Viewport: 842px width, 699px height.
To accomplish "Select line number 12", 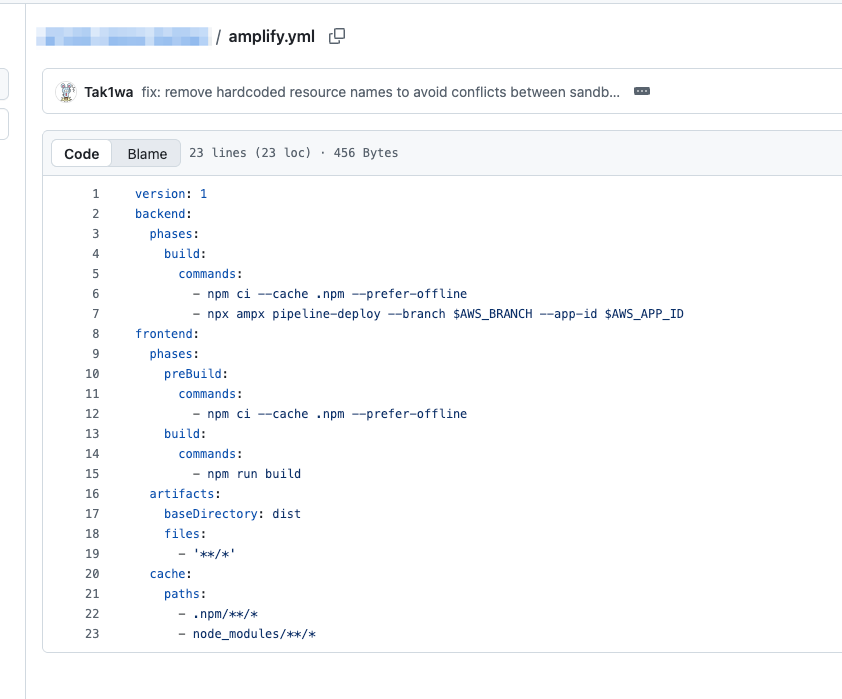I will (92, 414).
